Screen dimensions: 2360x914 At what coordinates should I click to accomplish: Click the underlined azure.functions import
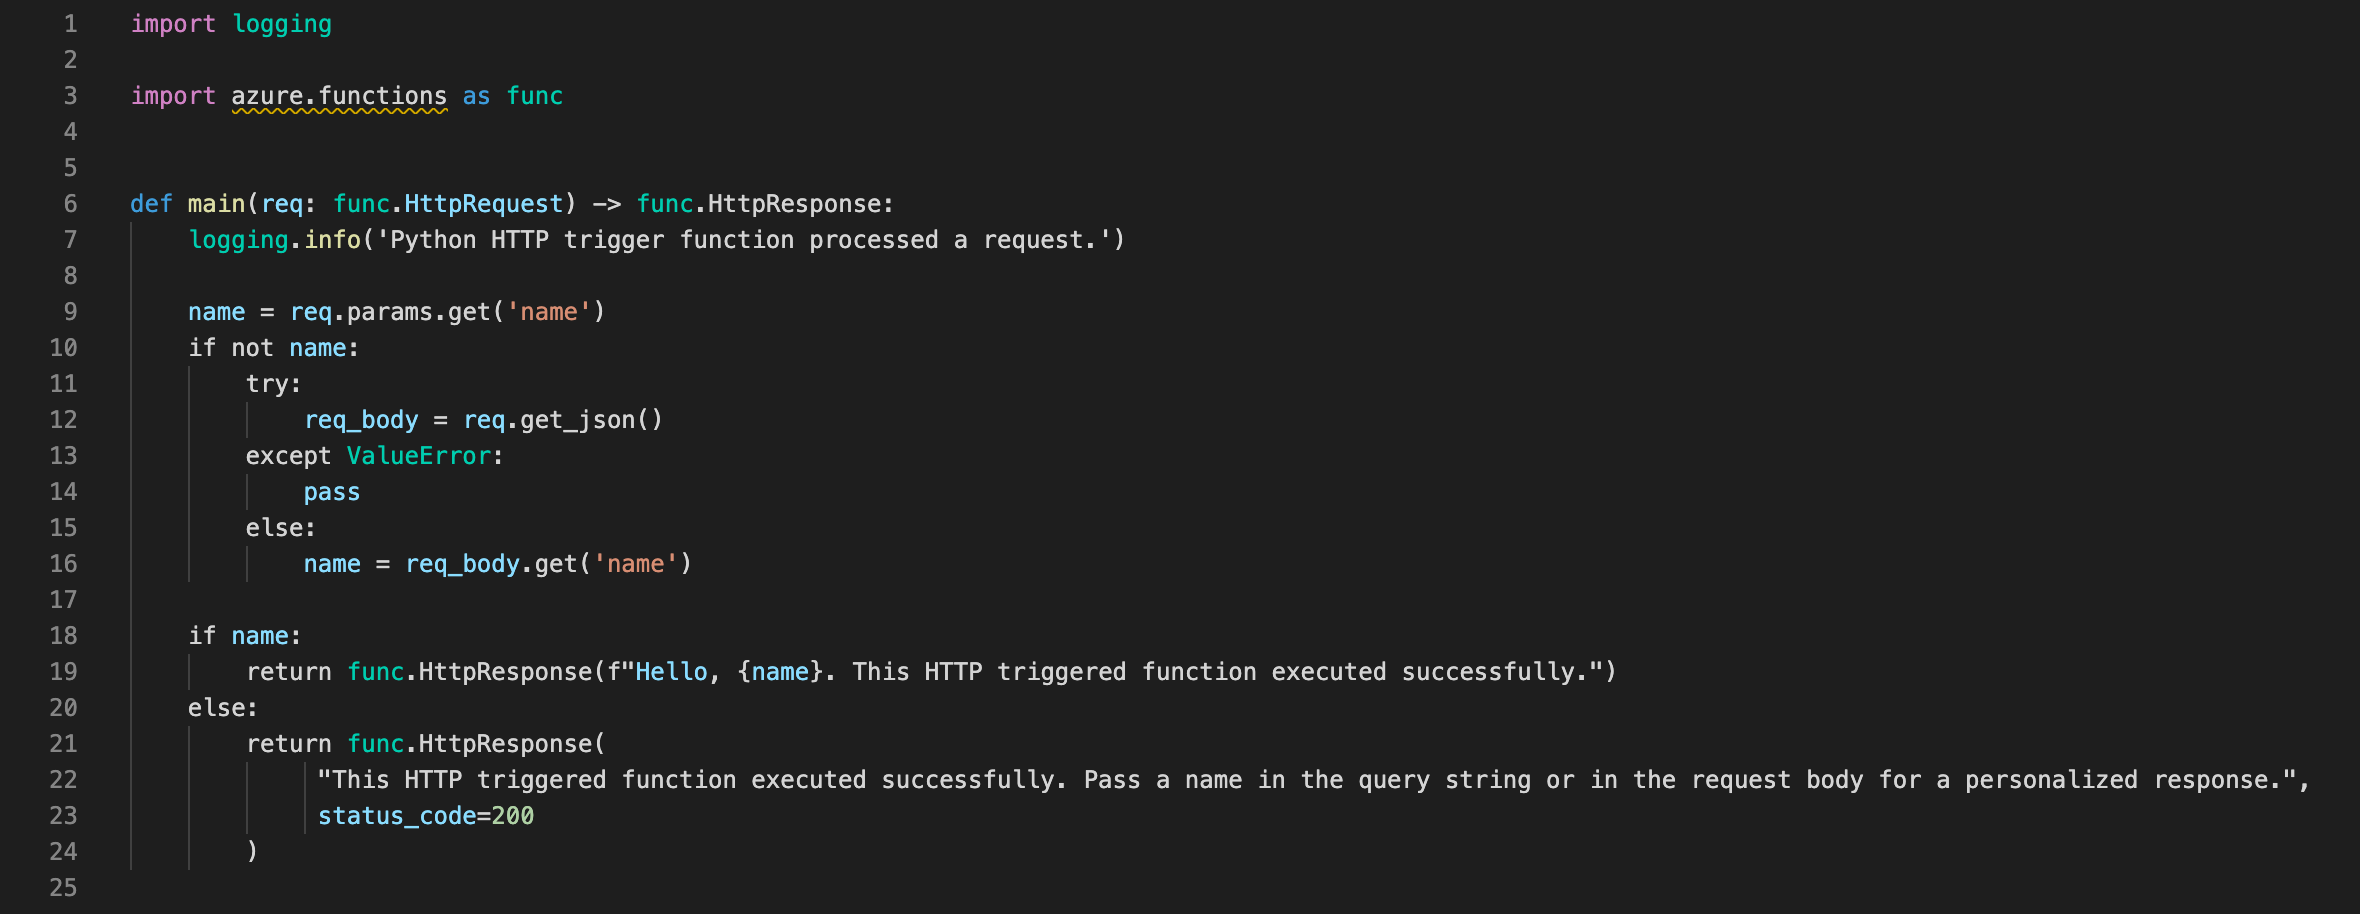coord(339,96)
